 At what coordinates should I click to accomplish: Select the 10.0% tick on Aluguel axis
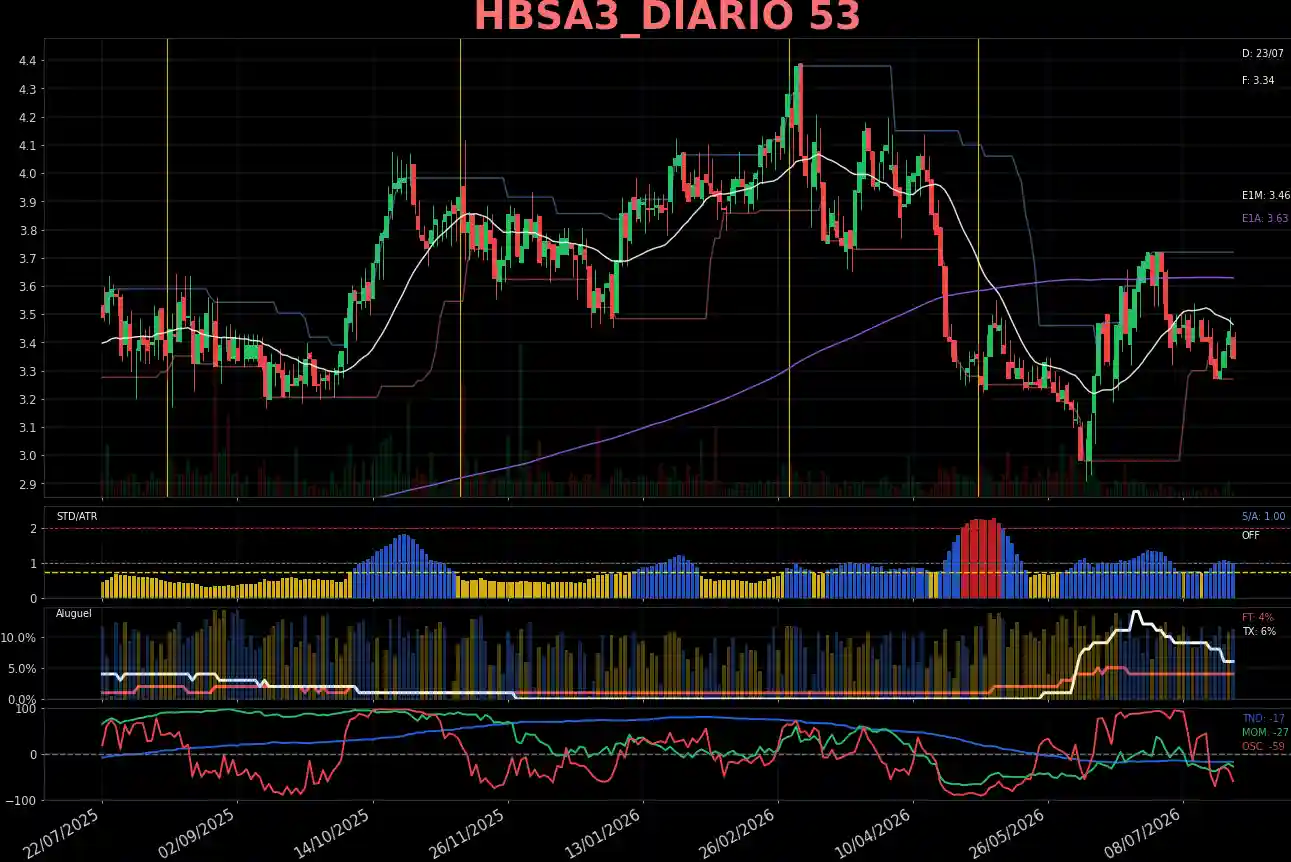tap(20, 638)
